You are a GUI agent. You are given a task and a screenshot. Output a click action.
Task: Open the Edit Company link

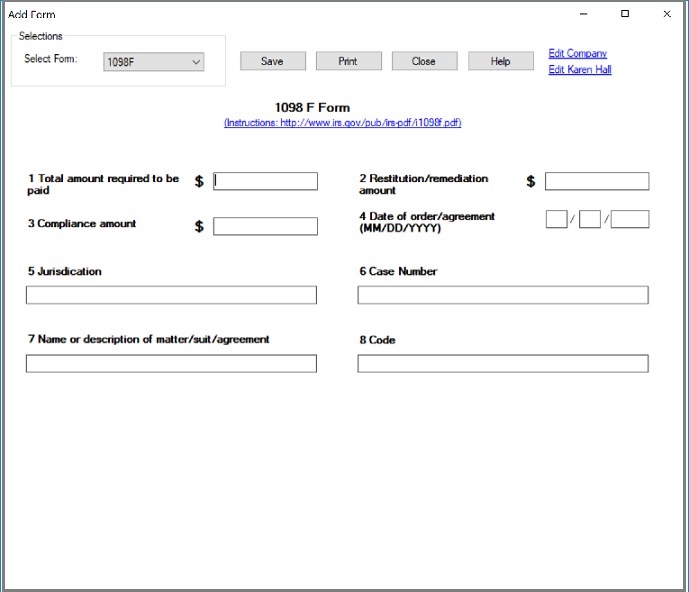click(578, 54)
